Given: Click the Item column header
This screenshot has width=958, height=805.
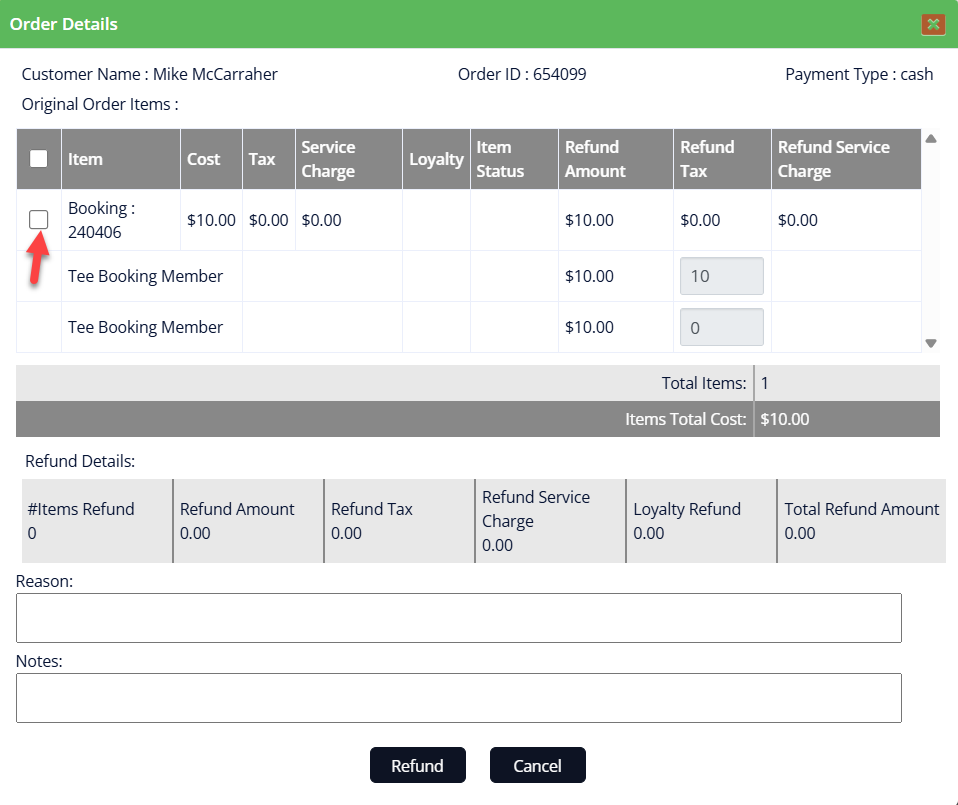Looking at the screenshot, I should click(x=86, y=159).
